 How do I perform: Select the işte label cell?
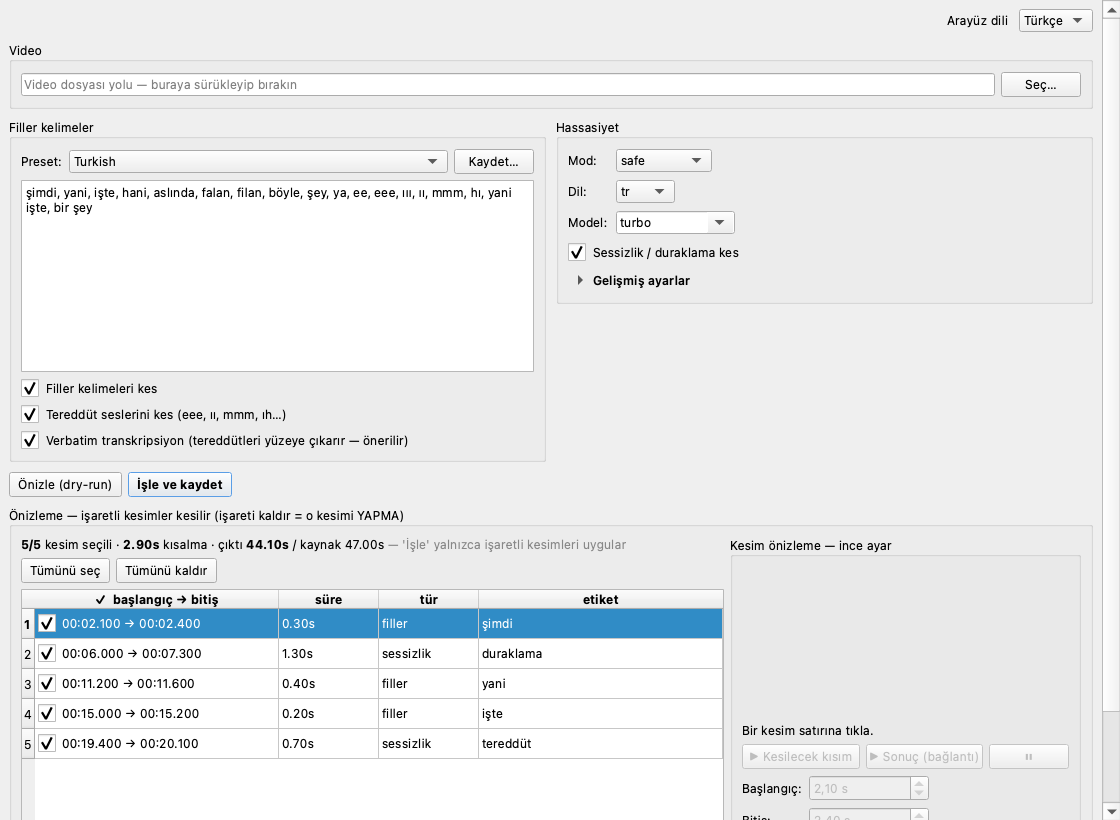[x=601, y=714]
